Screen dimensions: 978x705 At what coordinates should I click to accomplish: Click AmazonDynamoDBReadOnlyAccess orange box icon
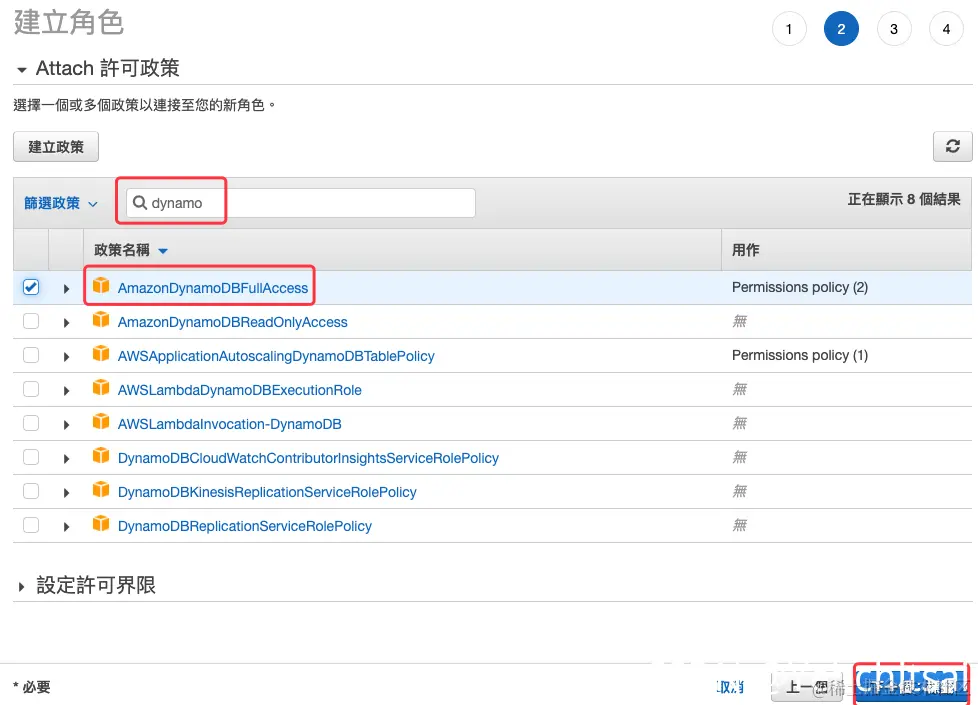tap(101, 320)
